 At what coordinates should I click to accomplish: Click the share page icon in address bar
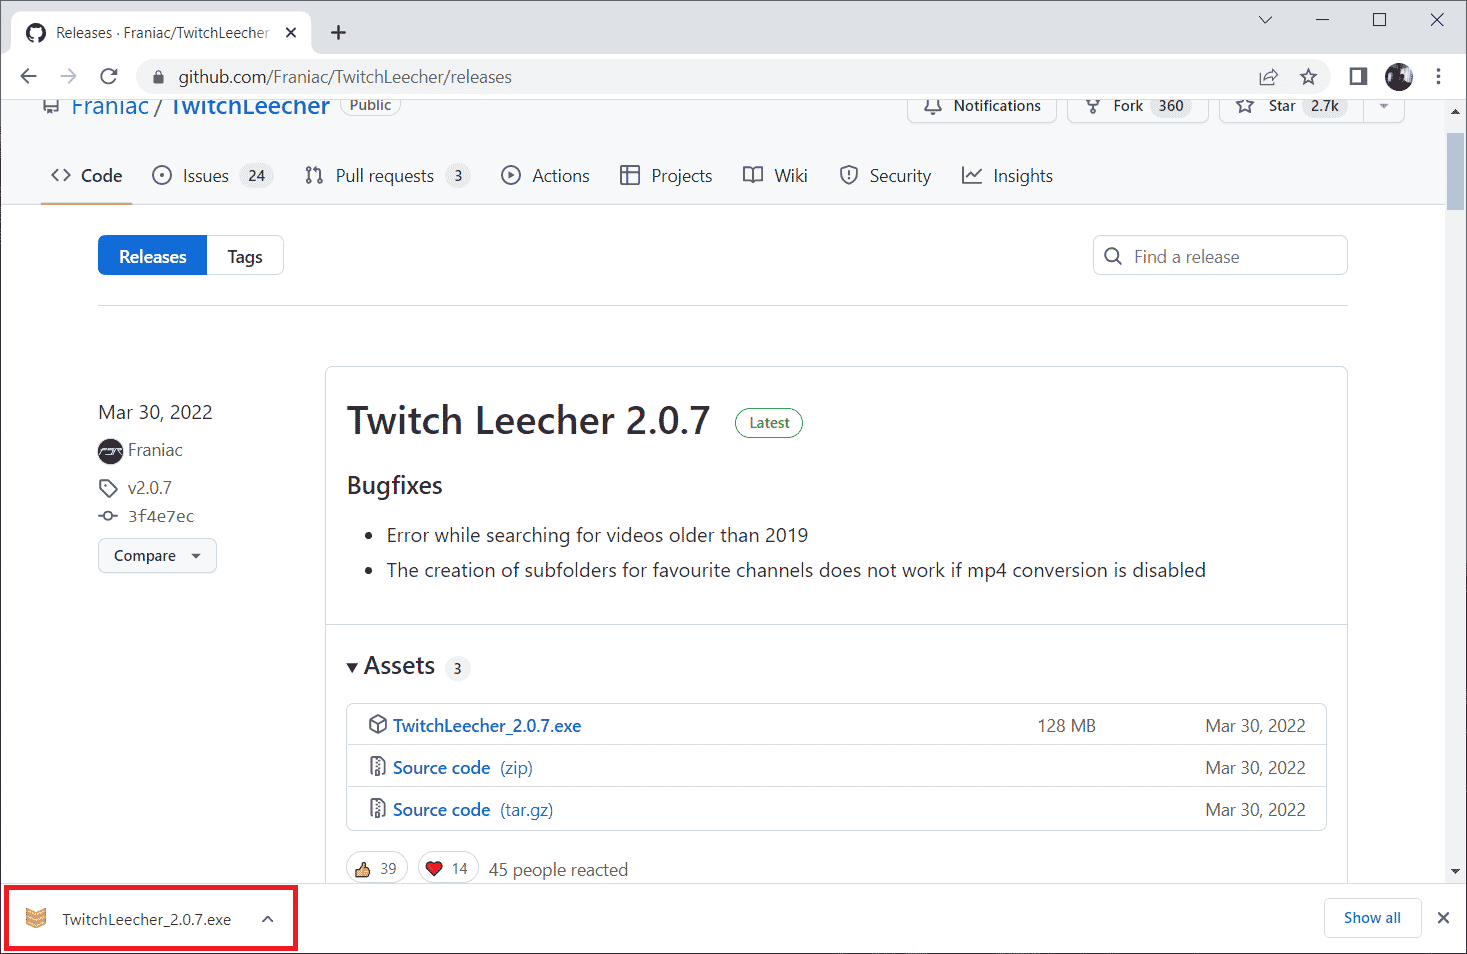[1268, 77]
